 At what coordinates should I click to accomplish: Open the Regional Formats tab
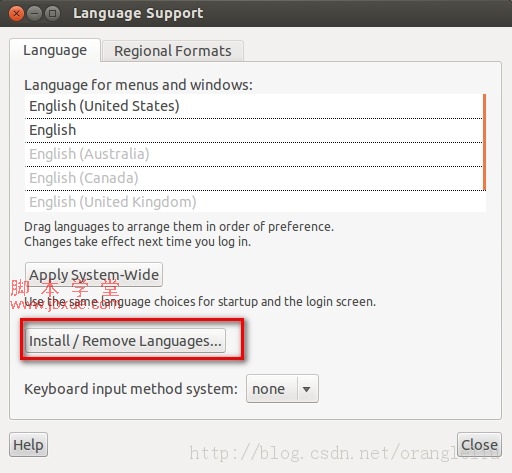point(173,51)
